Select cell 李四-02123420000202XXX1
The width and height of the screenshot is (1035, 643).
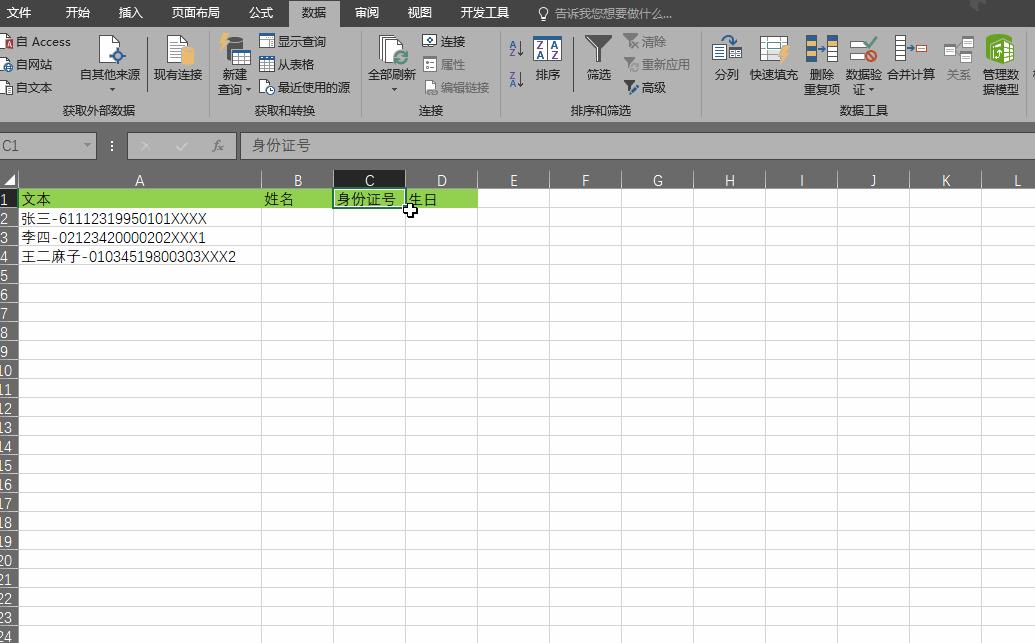140,237
